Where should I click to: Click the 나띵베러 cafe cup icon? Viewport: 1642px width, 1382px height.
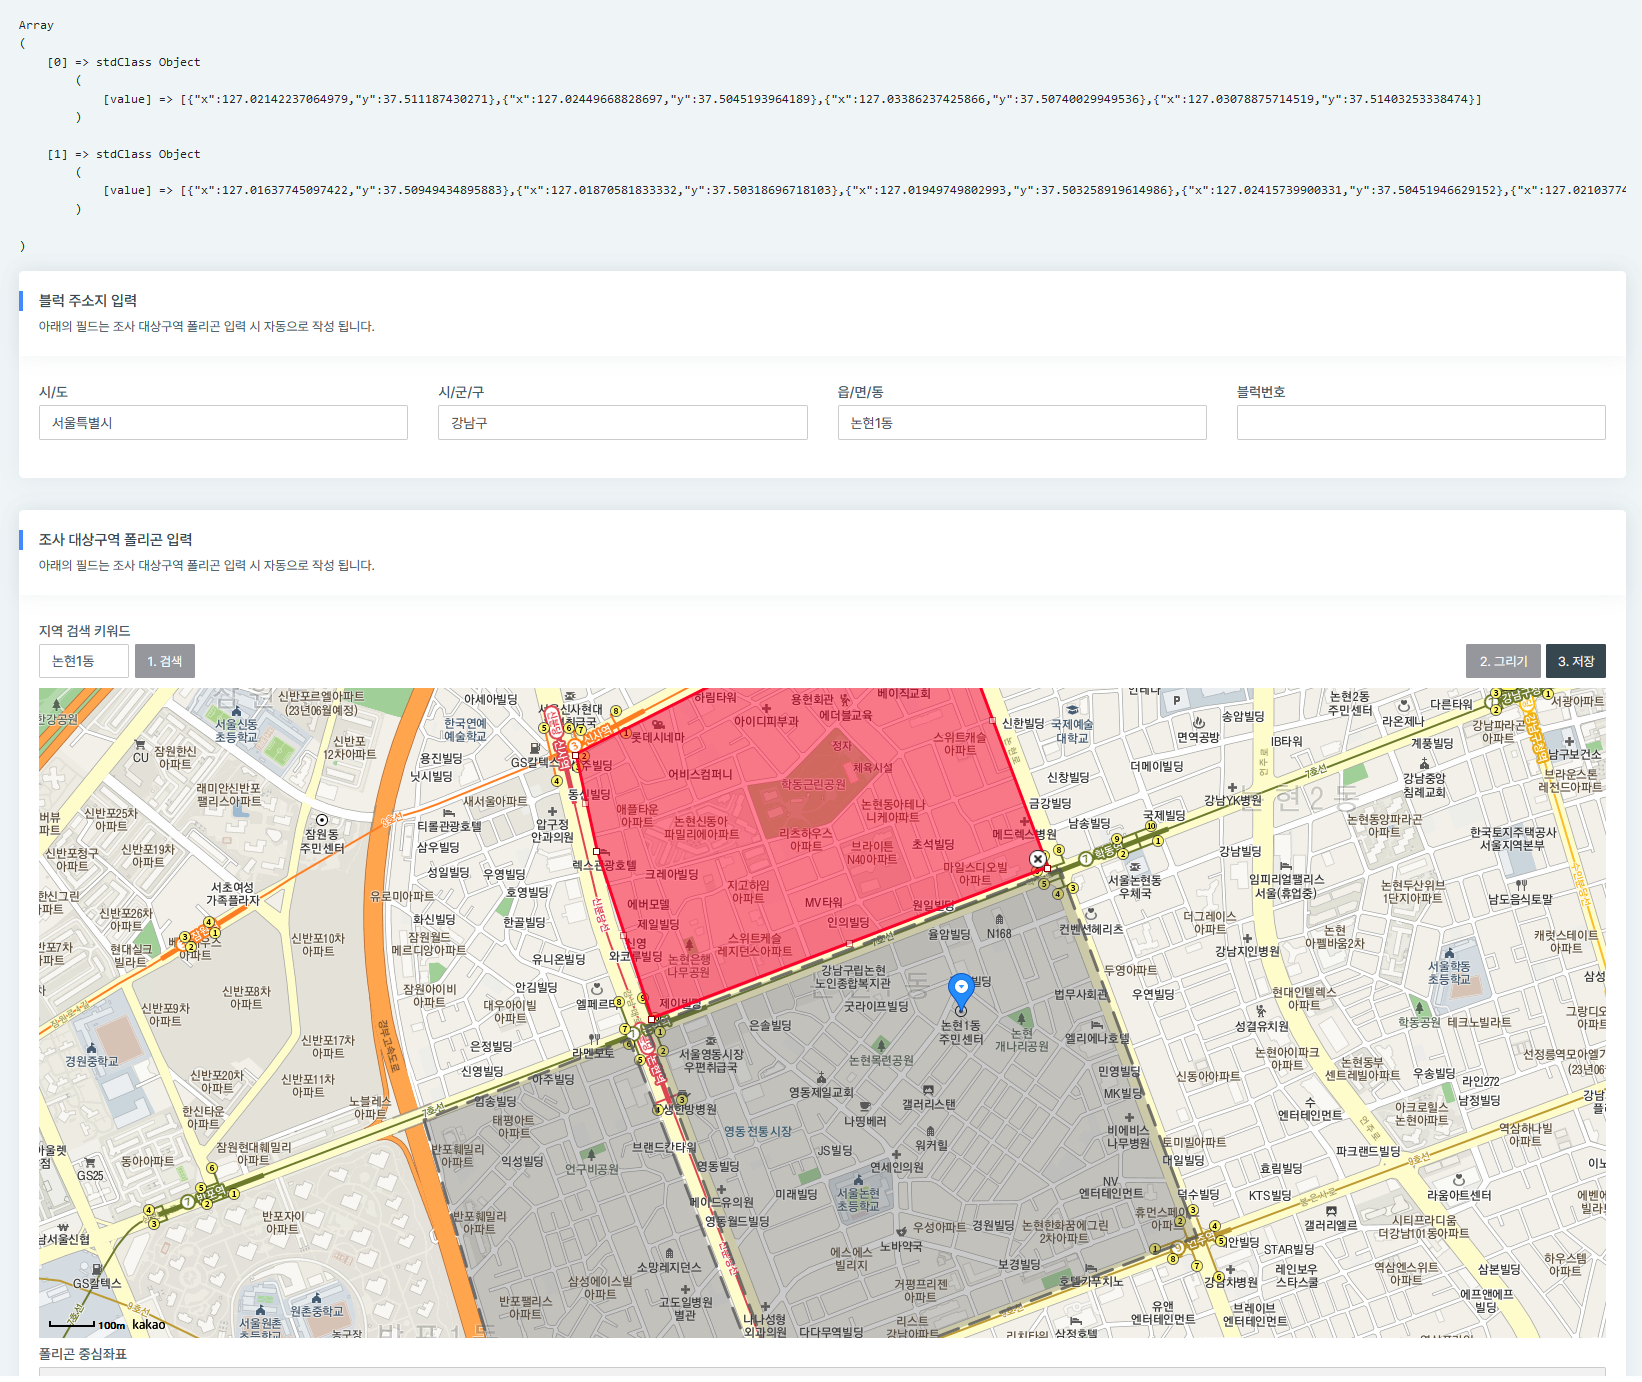[865, 1107]
